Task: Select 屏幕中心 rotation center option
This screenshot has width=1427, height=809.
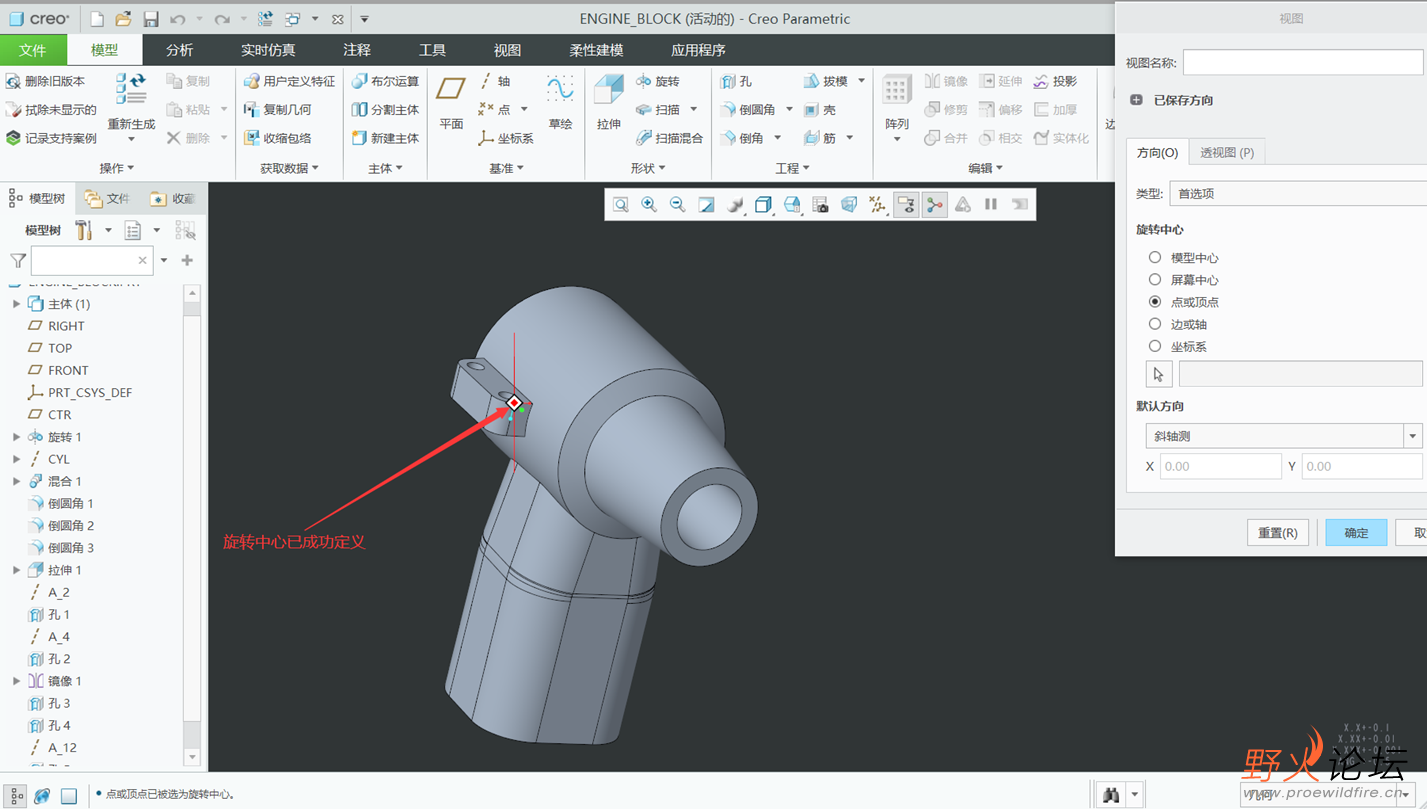Action: click(1155, 280)
